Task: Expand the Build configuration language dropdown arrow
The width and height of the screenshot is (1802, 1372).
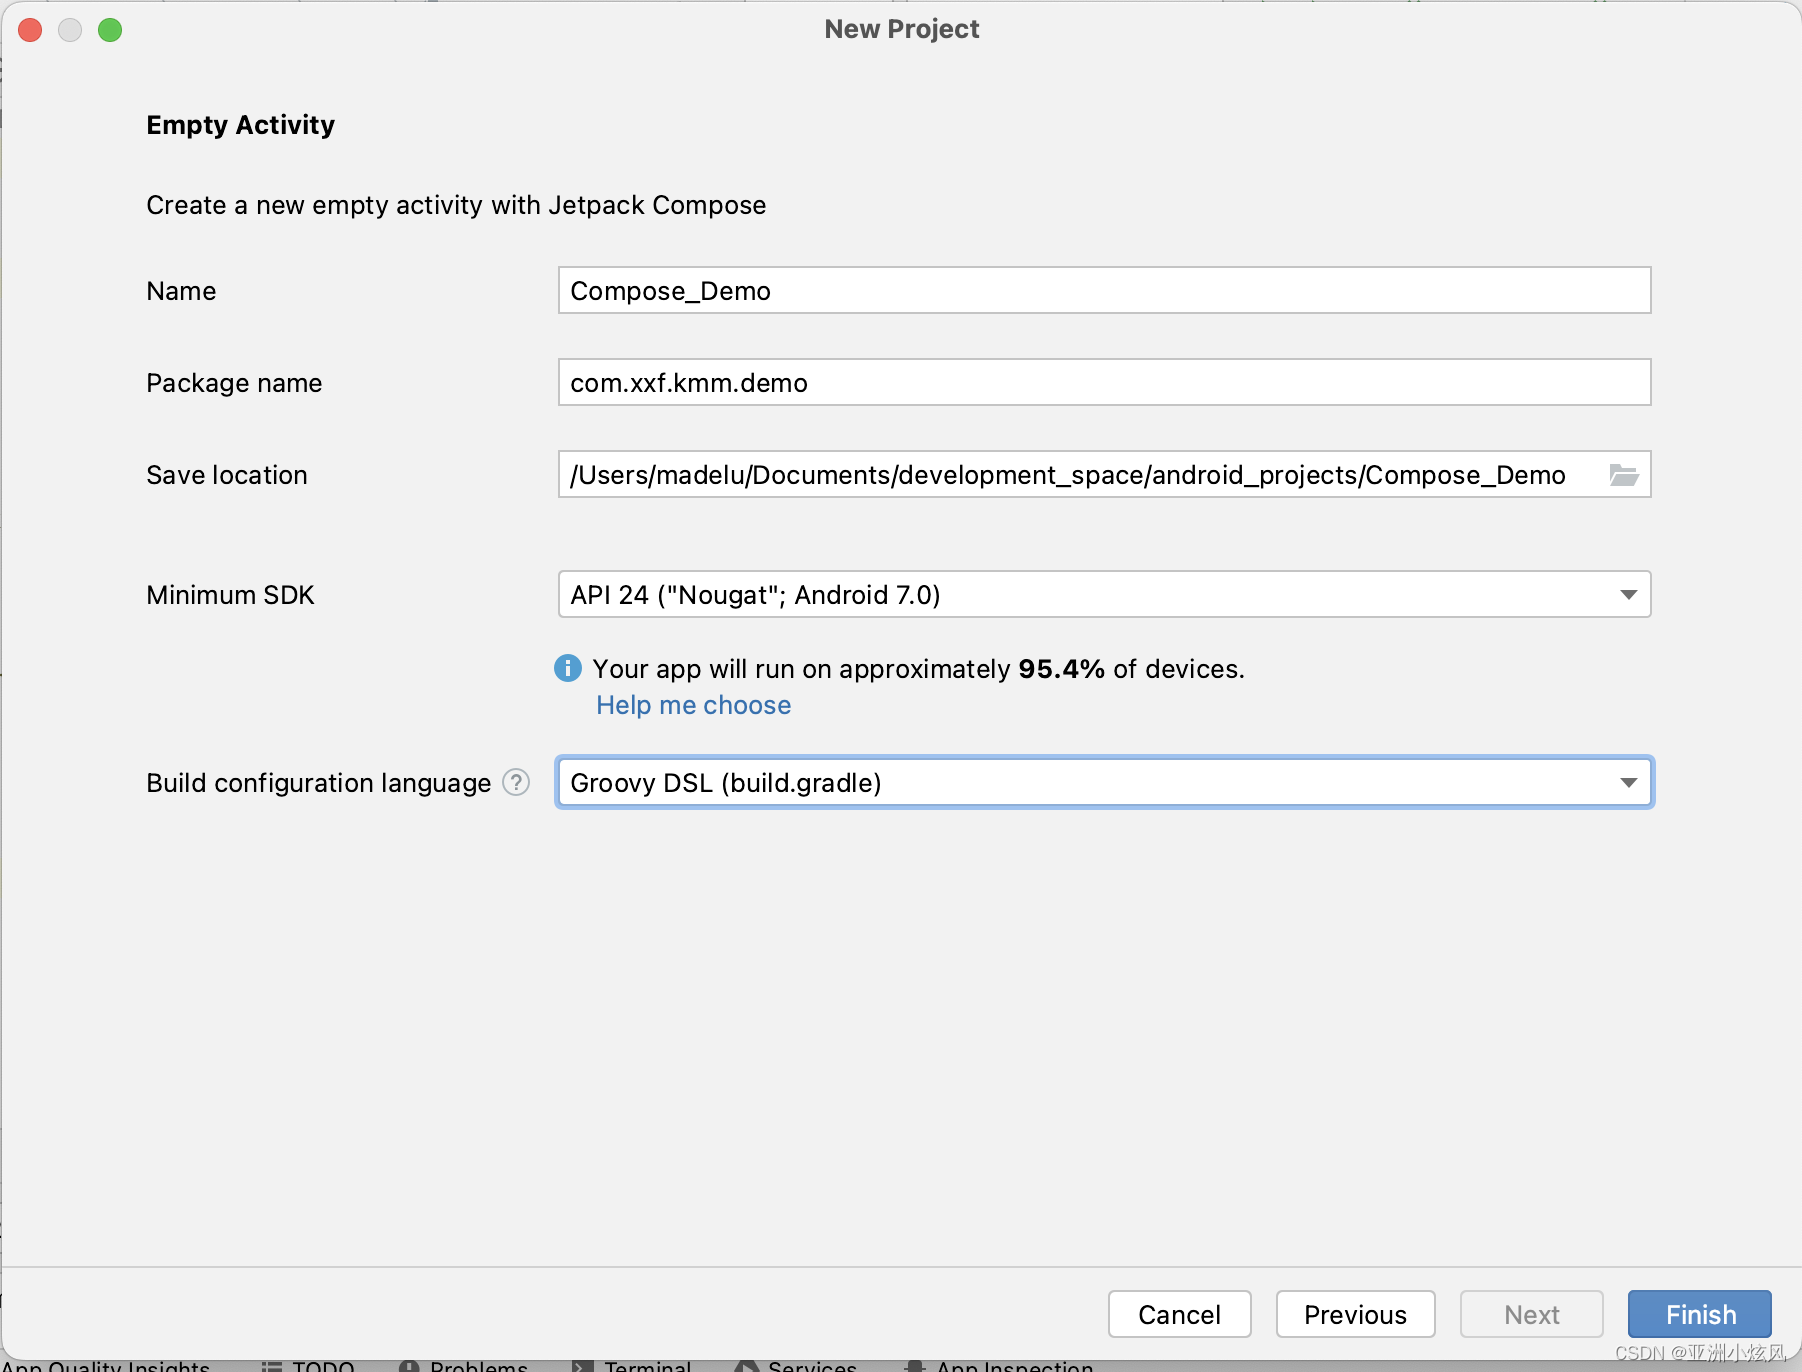Action: click(x=1628, y=782)
